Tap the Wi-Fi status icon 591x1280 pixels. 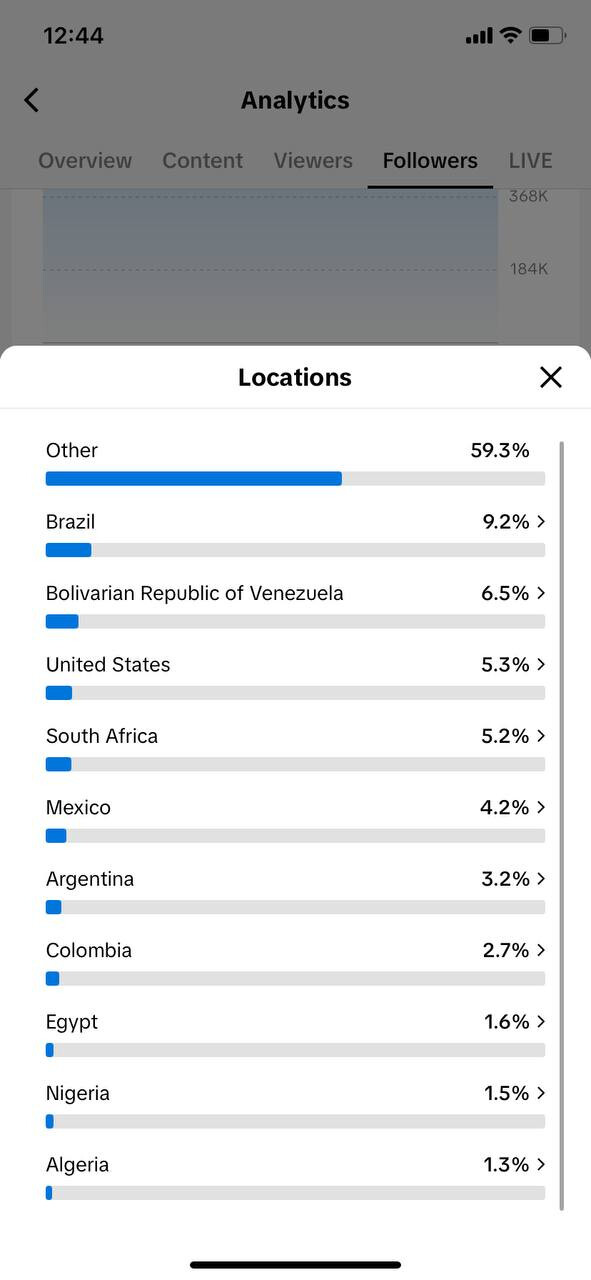click(x=511, y=36)
